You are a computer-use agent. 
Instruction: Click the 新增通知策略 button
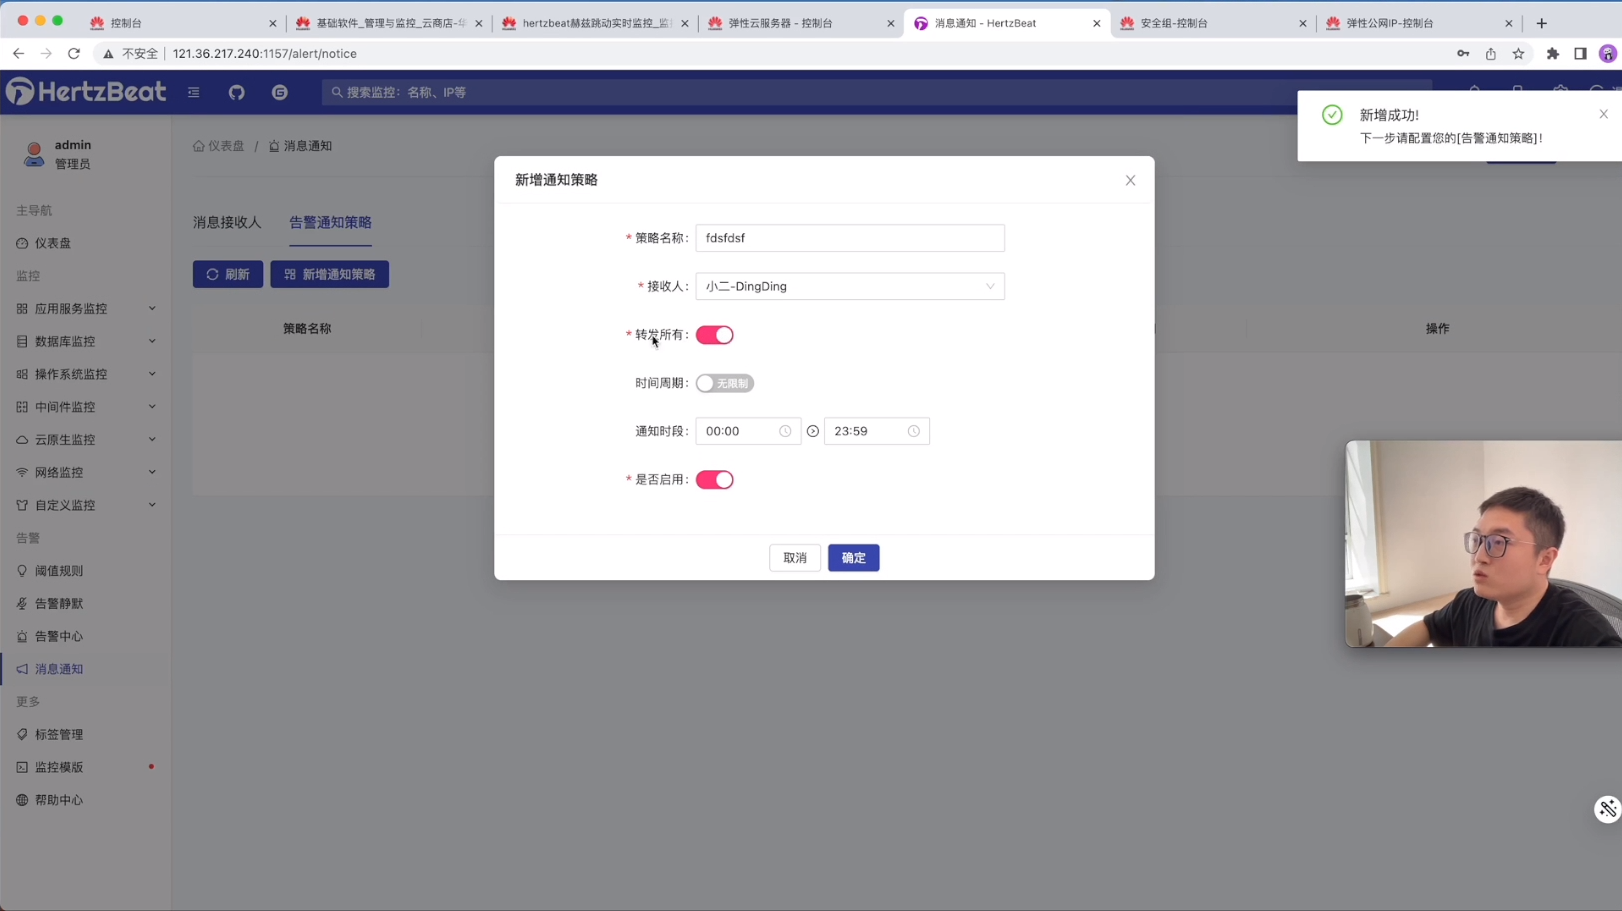tap(330, 274)
